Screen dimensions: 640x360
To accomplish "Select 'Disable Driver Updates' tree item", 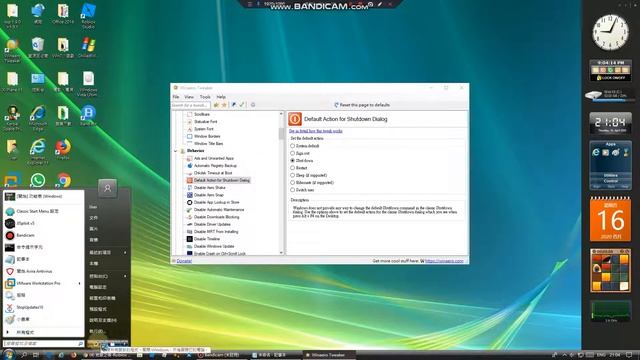I will (x=212, y=224).
